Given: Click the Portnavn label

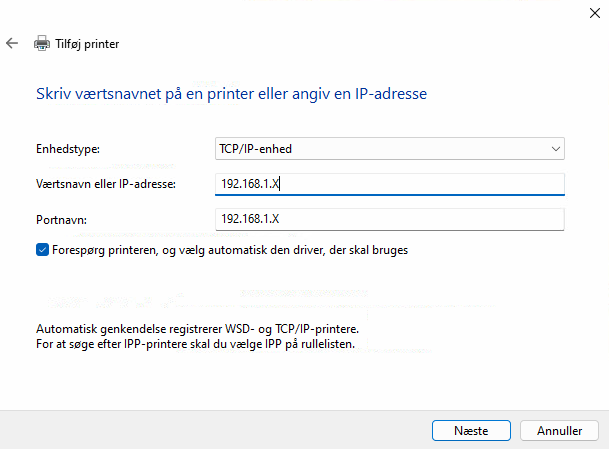Looking at the screenshot, I should (x=61, y=220).
